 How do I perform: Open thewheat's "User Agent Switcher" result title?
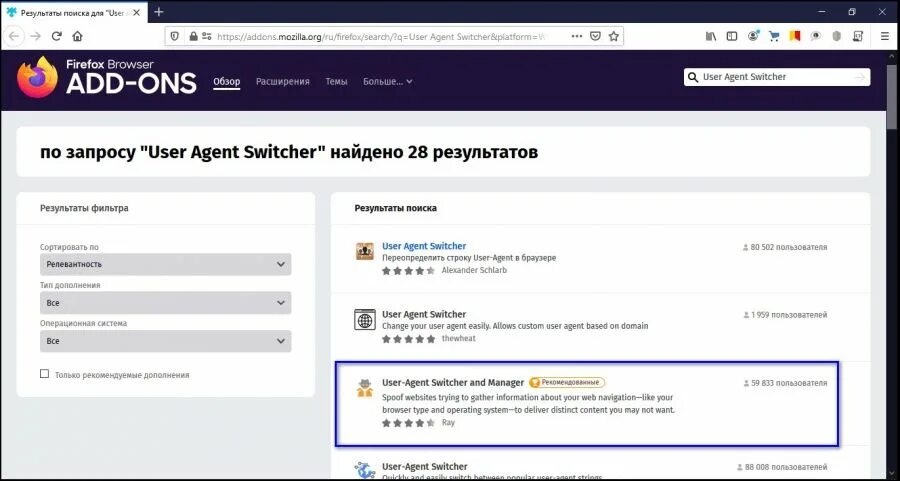[424, 314]
